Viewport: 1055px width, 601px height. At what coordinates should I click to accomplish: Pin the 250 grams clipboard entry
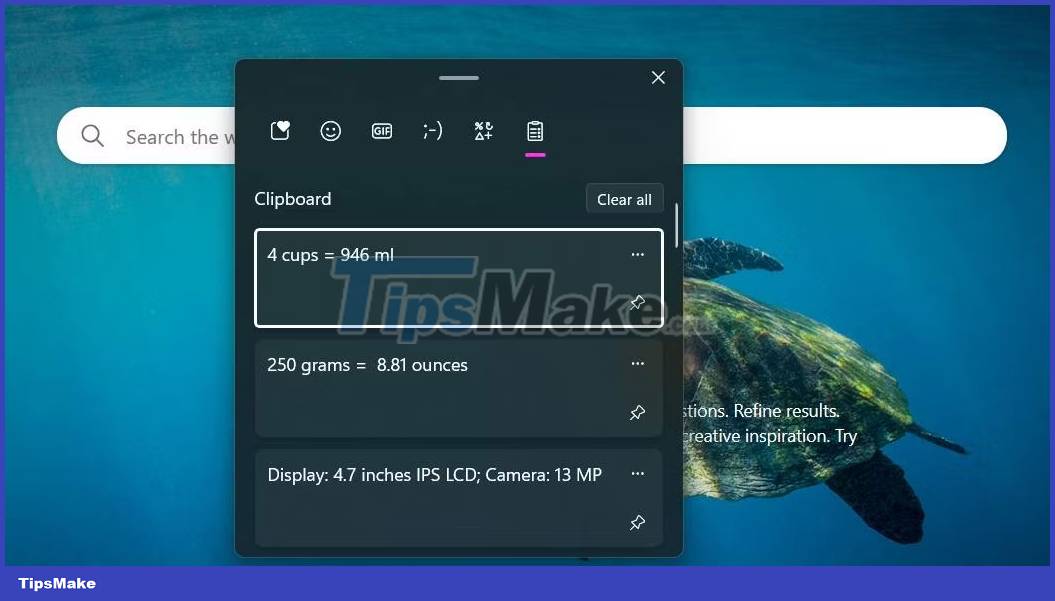pos(637,412)
